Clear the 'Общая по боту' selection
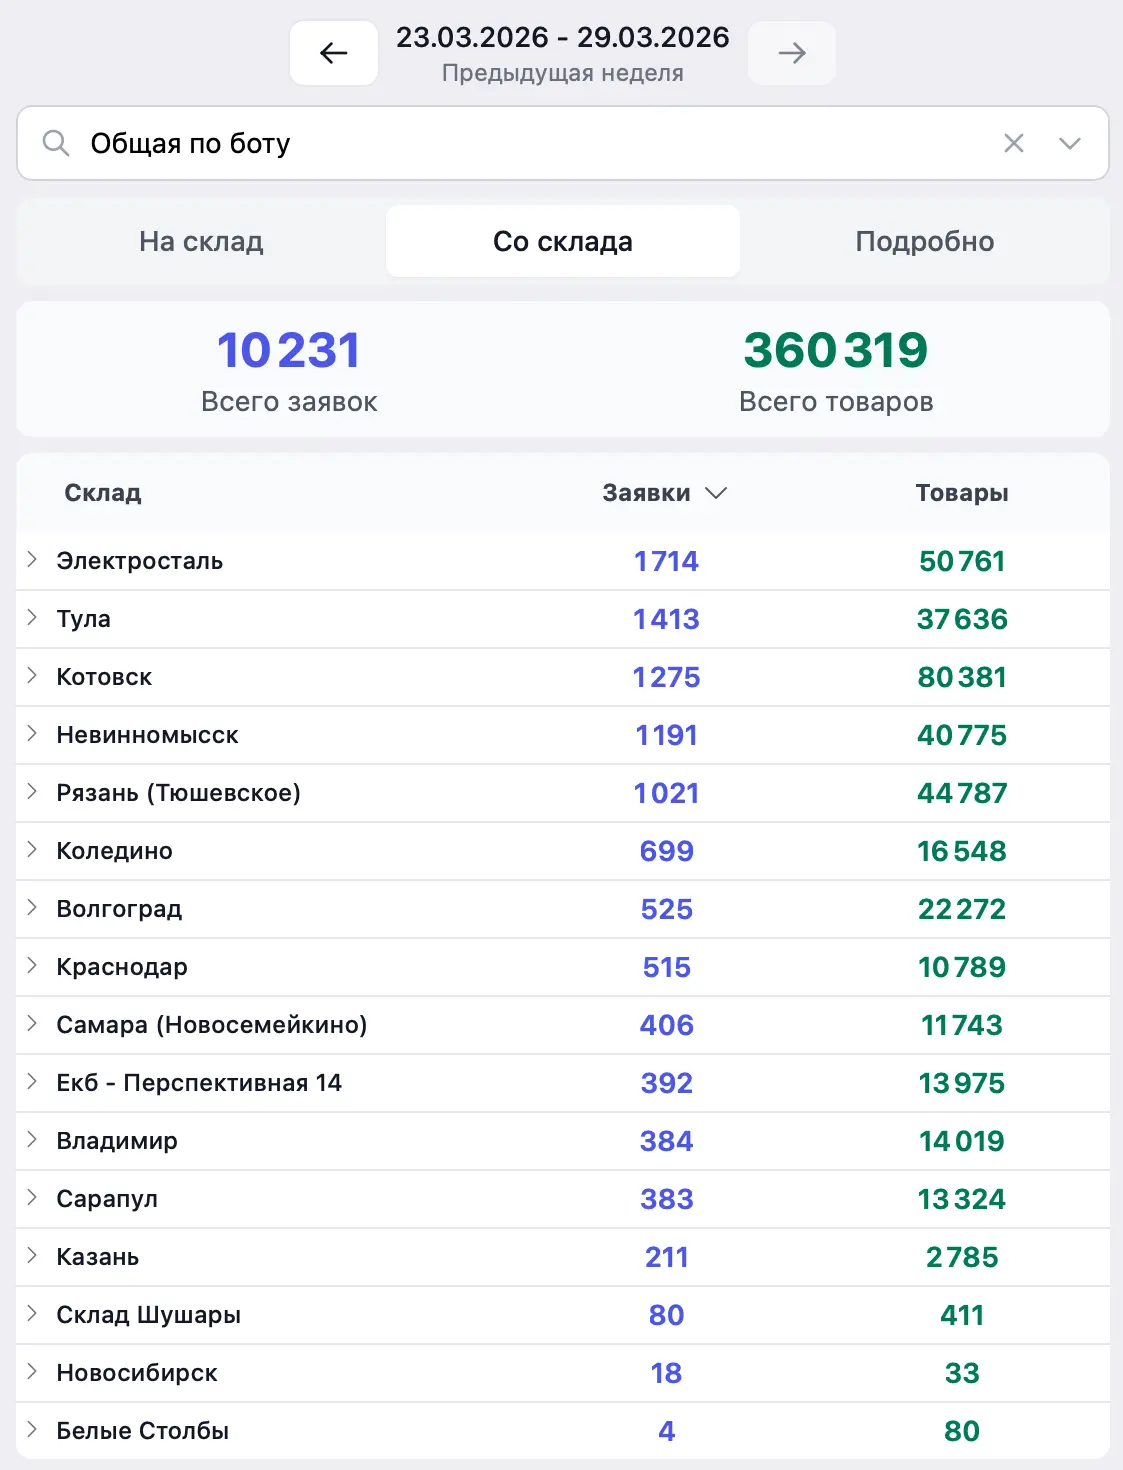This screenshot has height=1470, width=1123. pos(1013,144)
